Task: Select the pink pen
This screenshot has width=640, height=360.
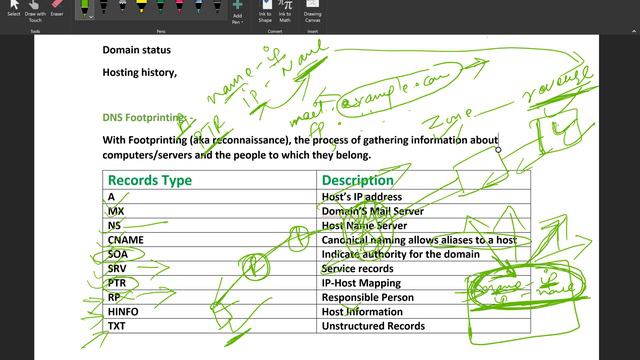Action: [x=179, y=7]
